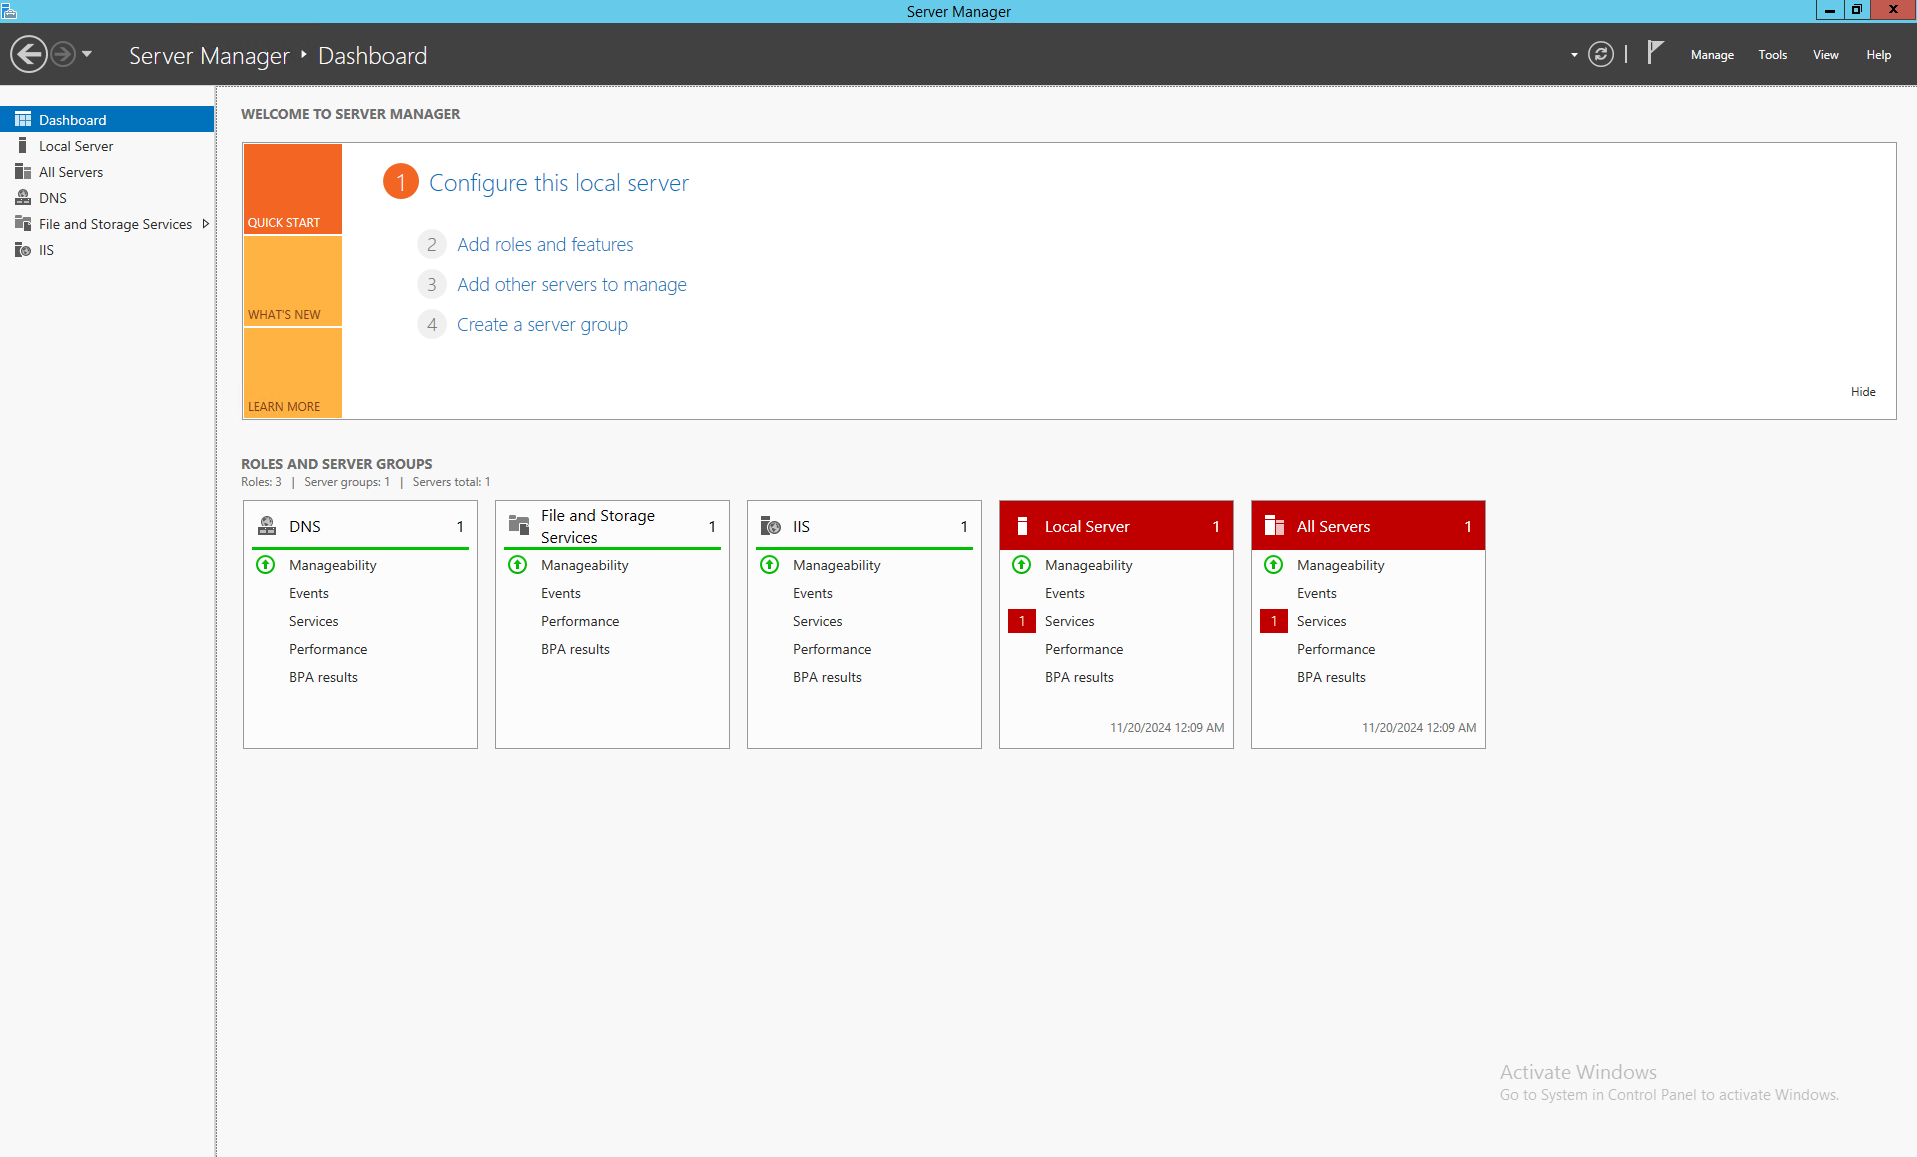Click All Servers Manageability status icon
The height and width of the screenshot is (1157, 1917).
pos(1274,565)
